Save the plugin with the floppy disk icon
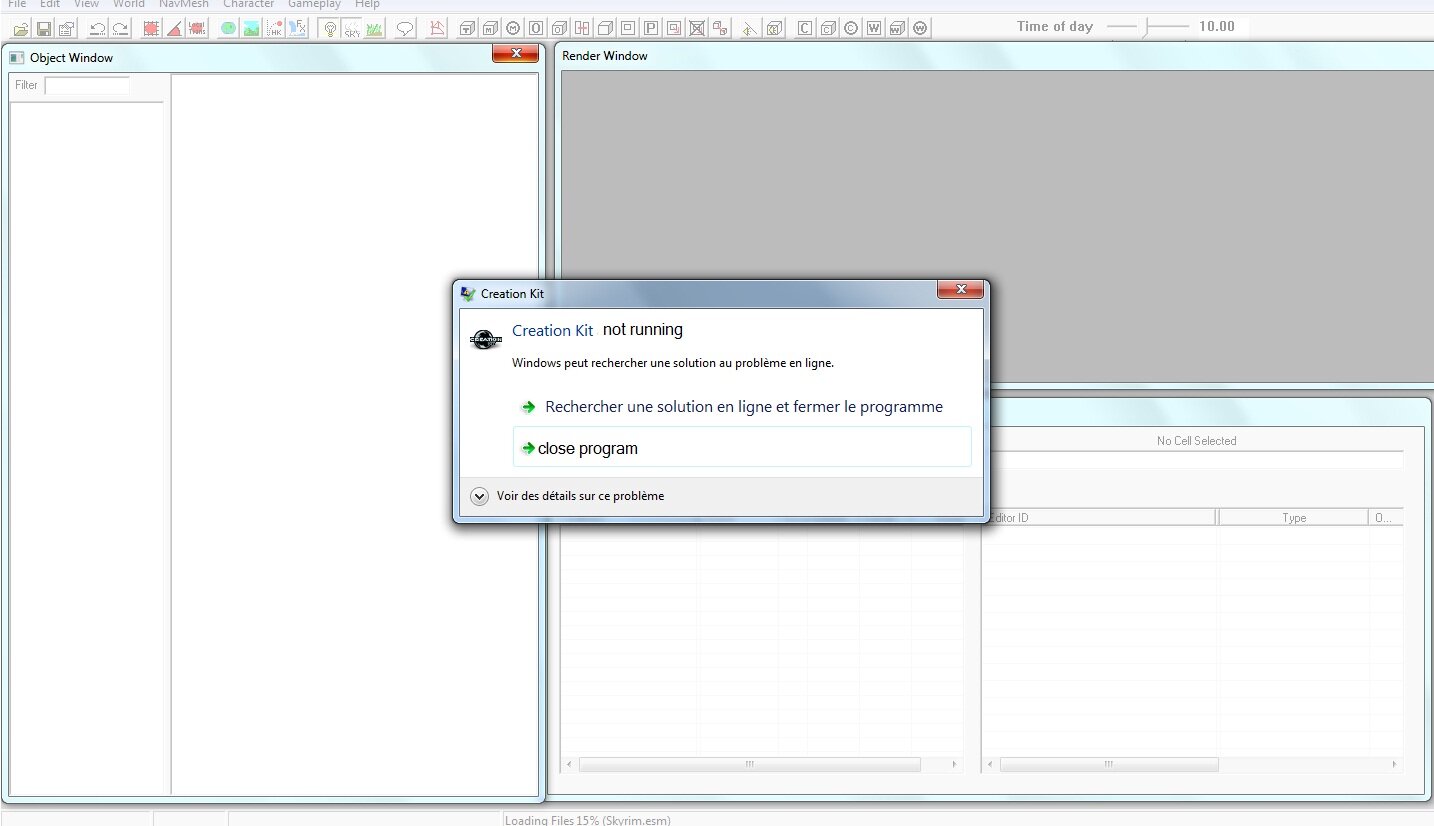1434x826 pixels. coord(44,28)
